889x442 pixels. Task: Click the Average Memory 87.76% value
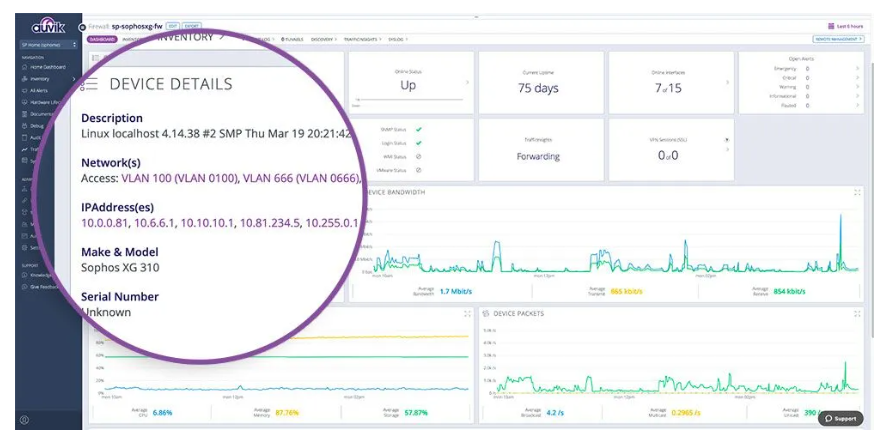tap(287, 413)
